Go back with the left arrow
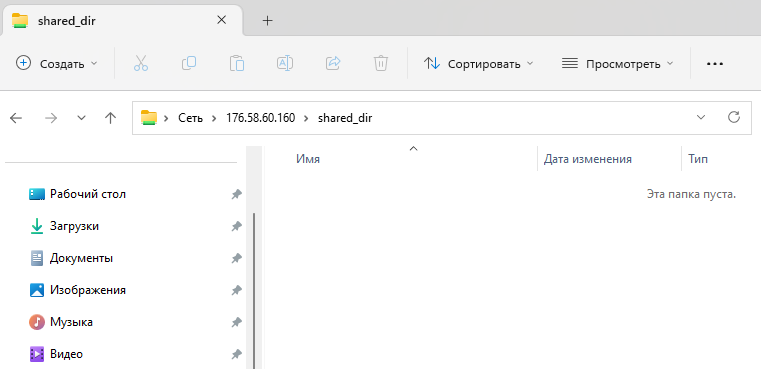This screenshot has width=761, height=369. [16, 118]
